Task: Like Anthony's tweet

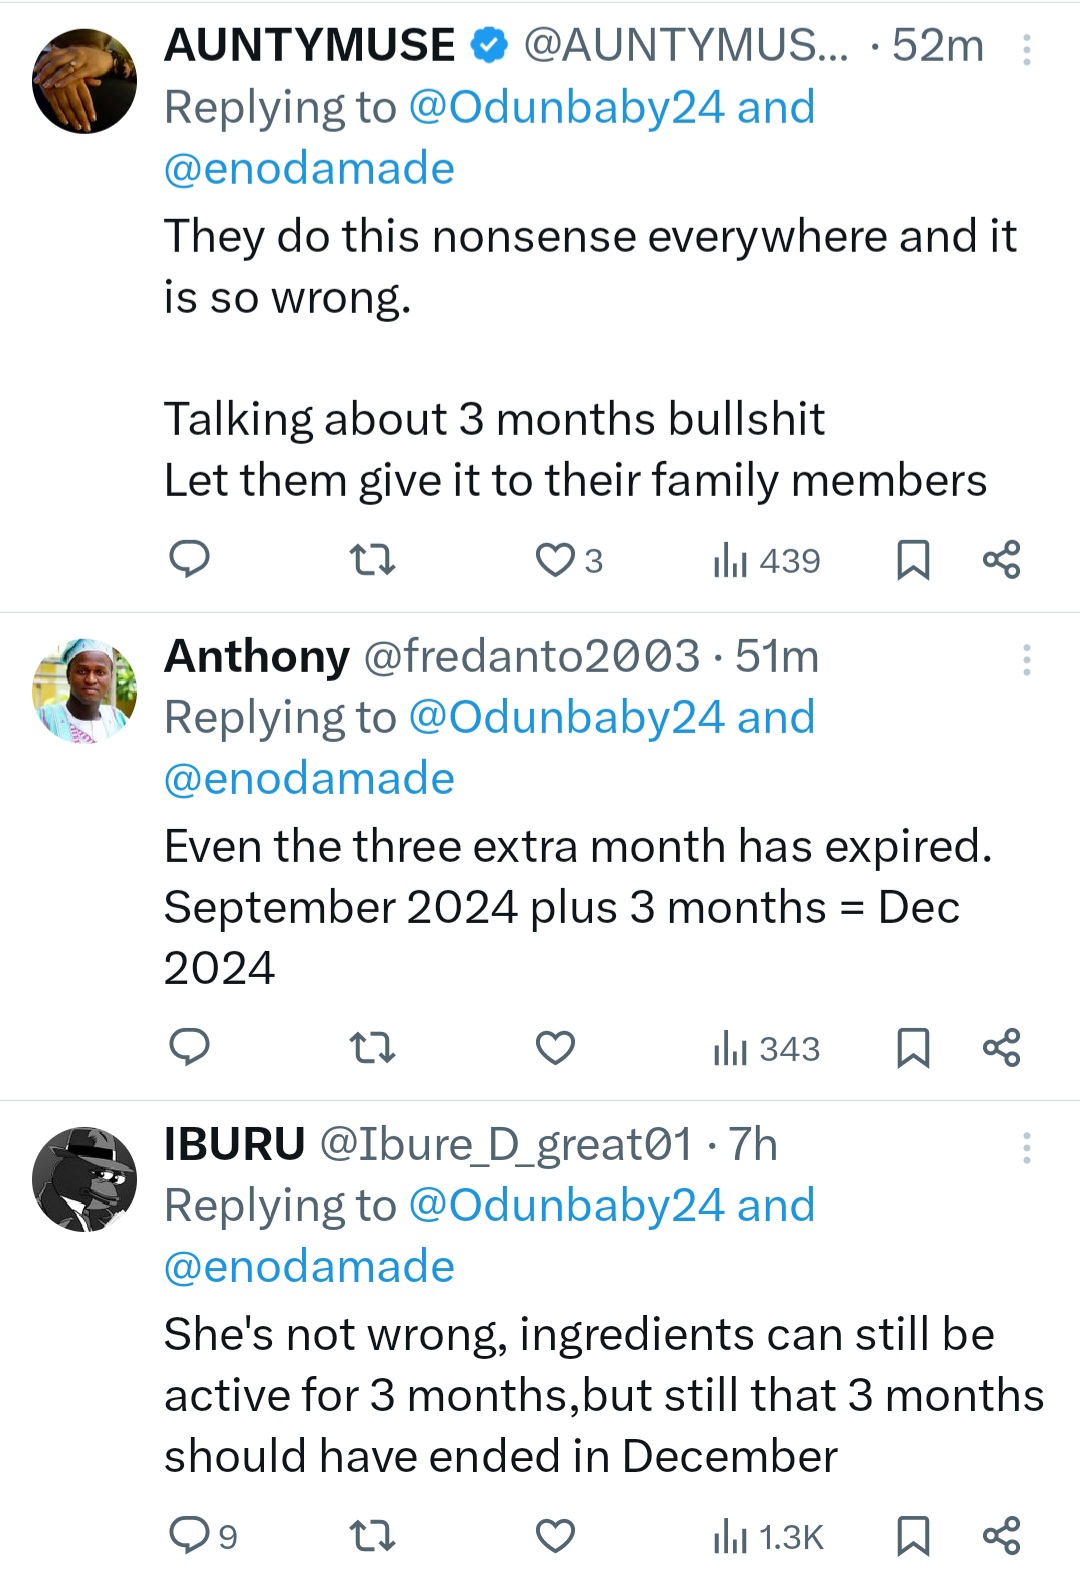Action: click(x=555, y=1048)
